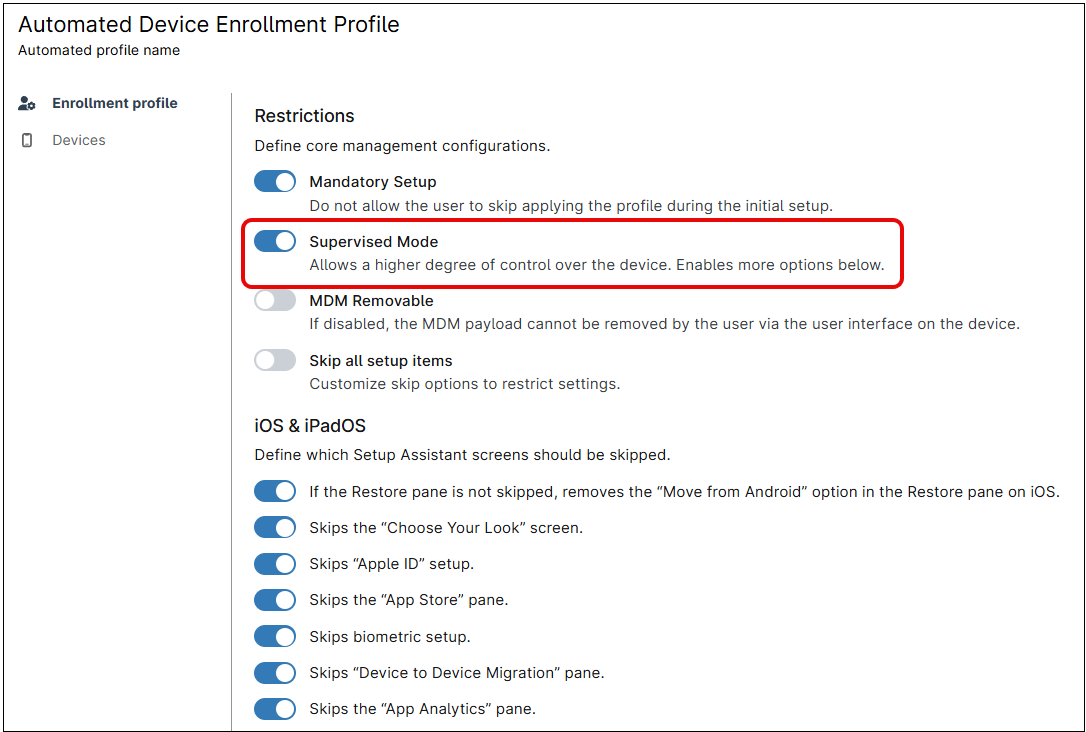Toggle the Skips "App Analytics" pane switch
This screenshot has width=1086, height=732.
click(x=275, y=709)
